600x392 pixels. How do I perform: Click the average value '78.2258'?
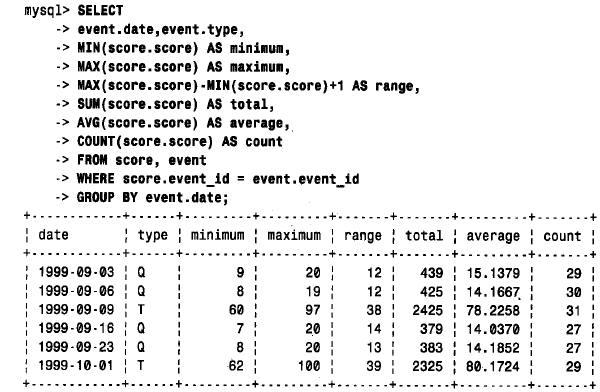(x=493, y=310)
